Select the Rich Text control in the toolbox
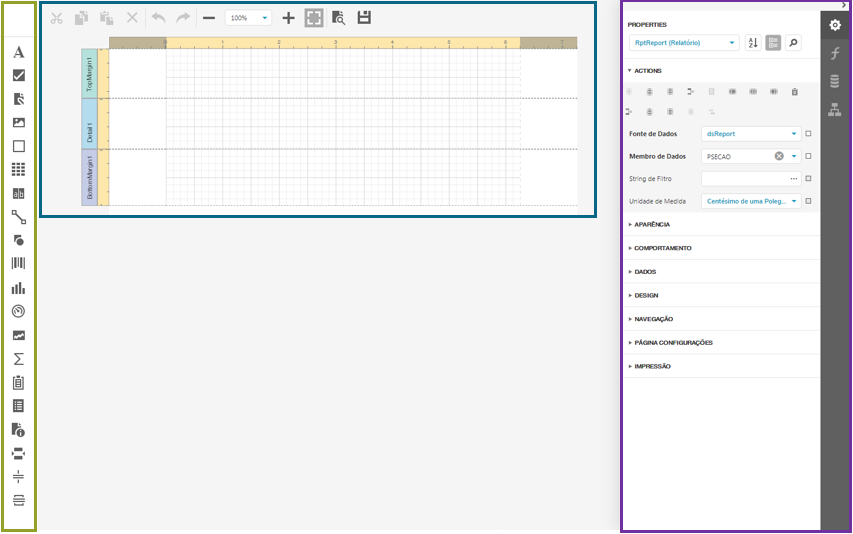Viewport: 853px width, 534px height. pos(18,99)
